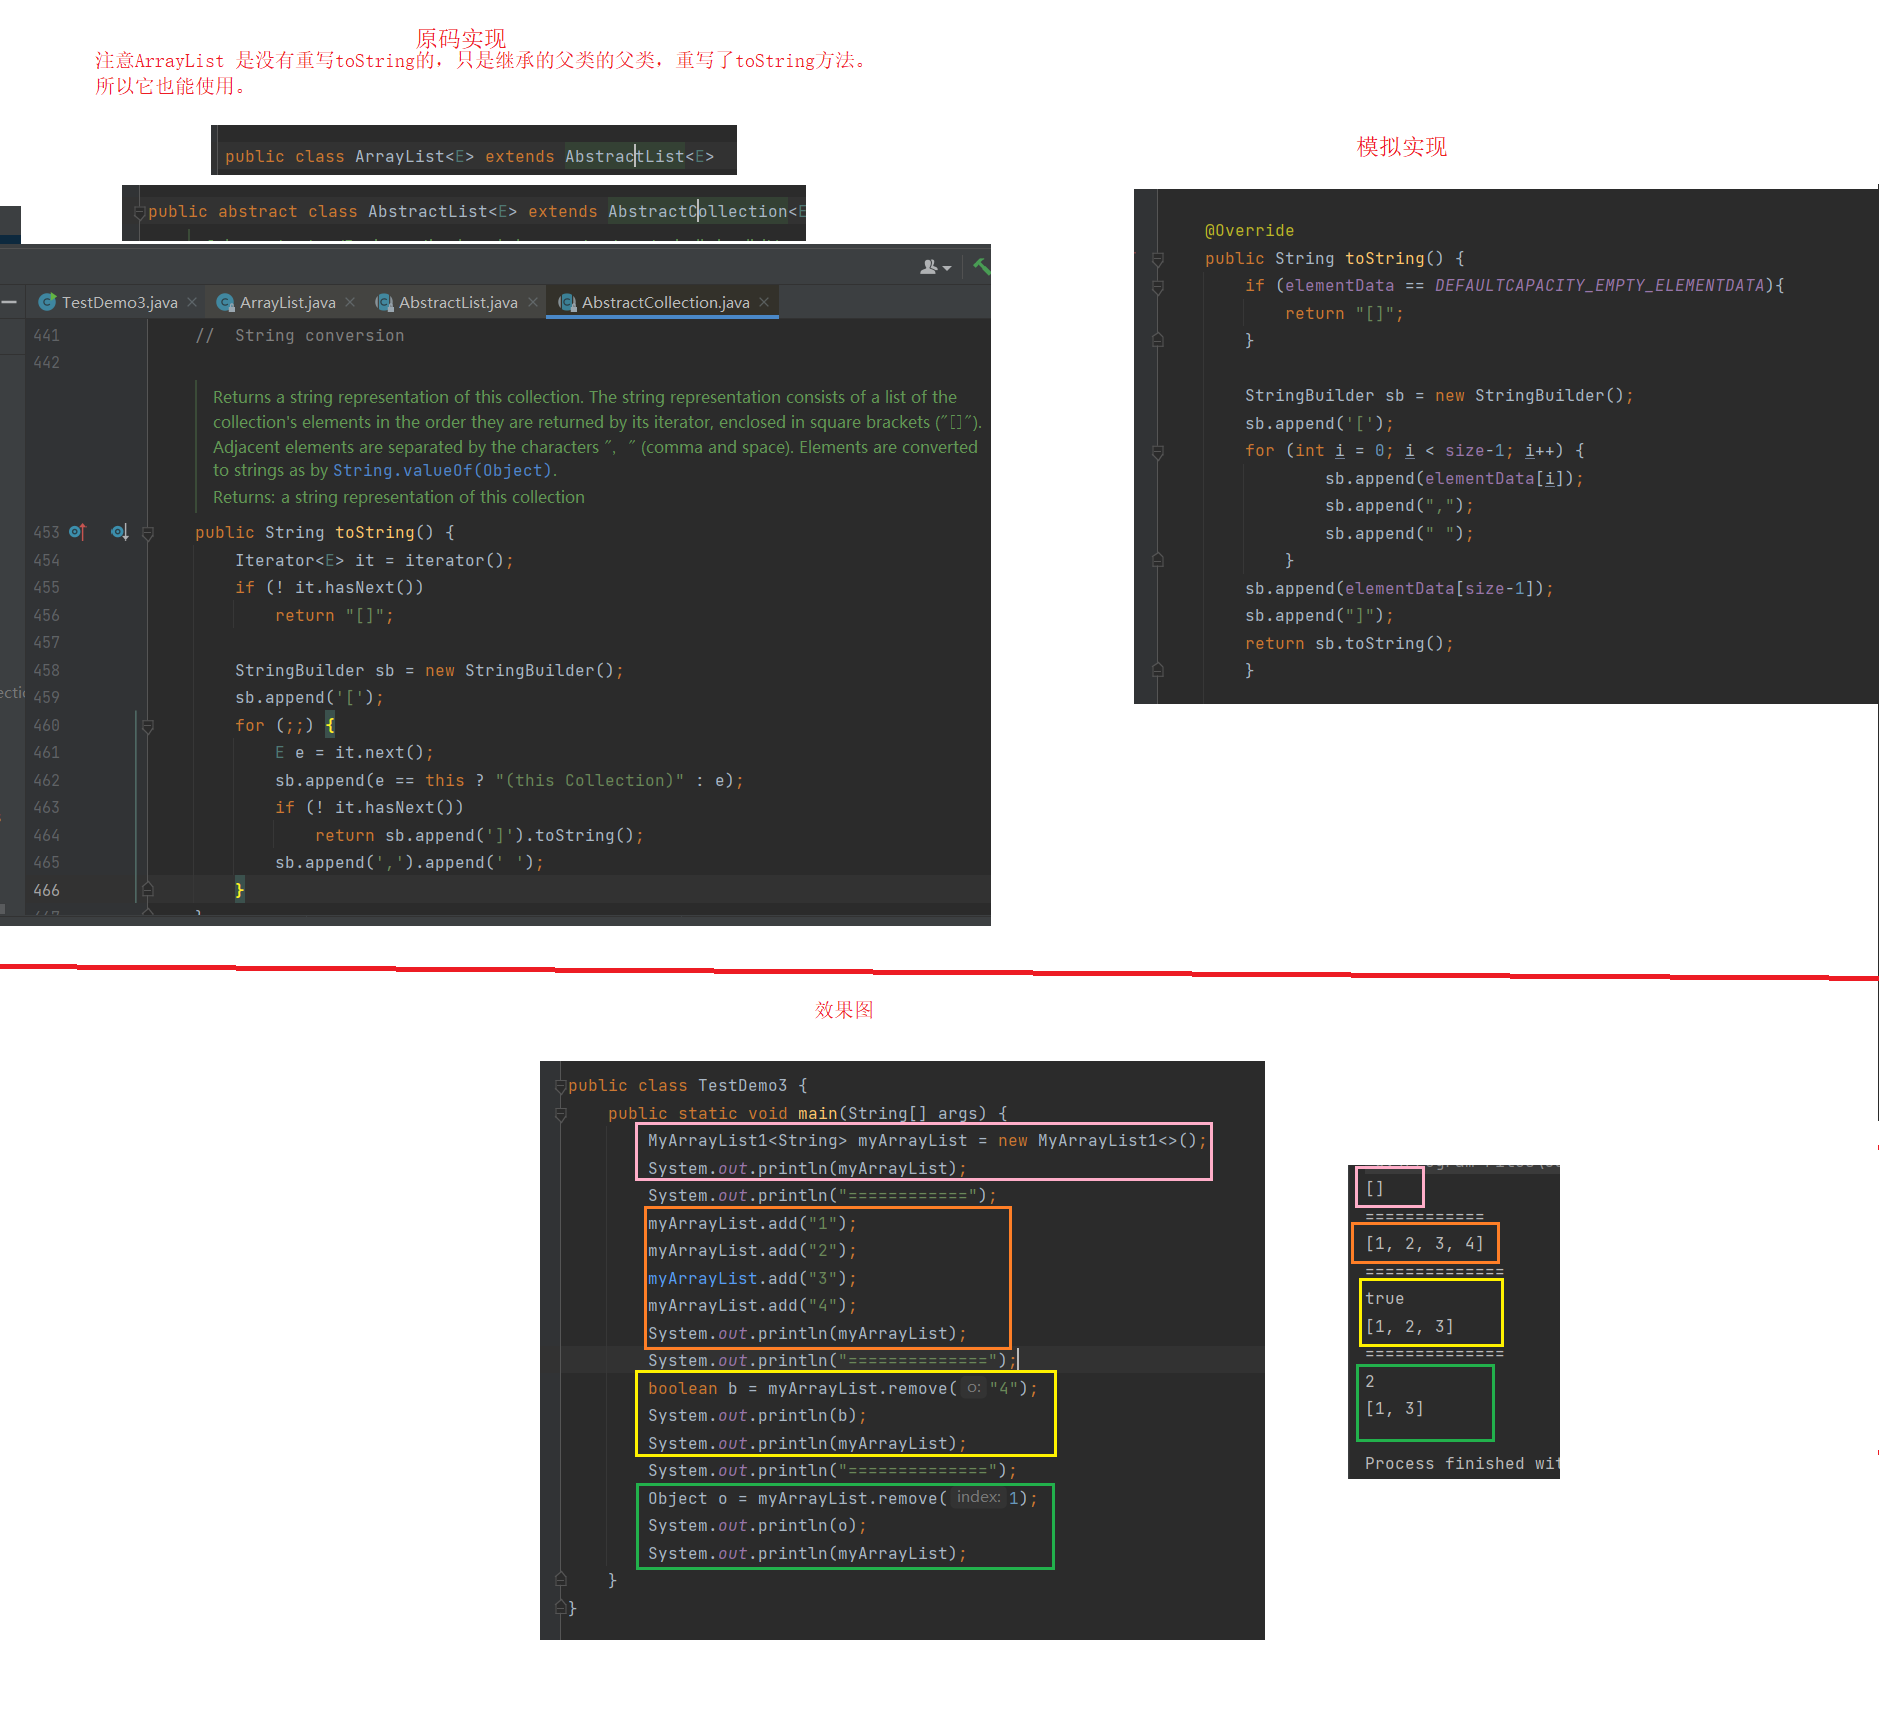This screenshot has height=1730, width=1879.
Task: Click the AbstractList.java abstract class icon
Action: [x=383, y=302]
